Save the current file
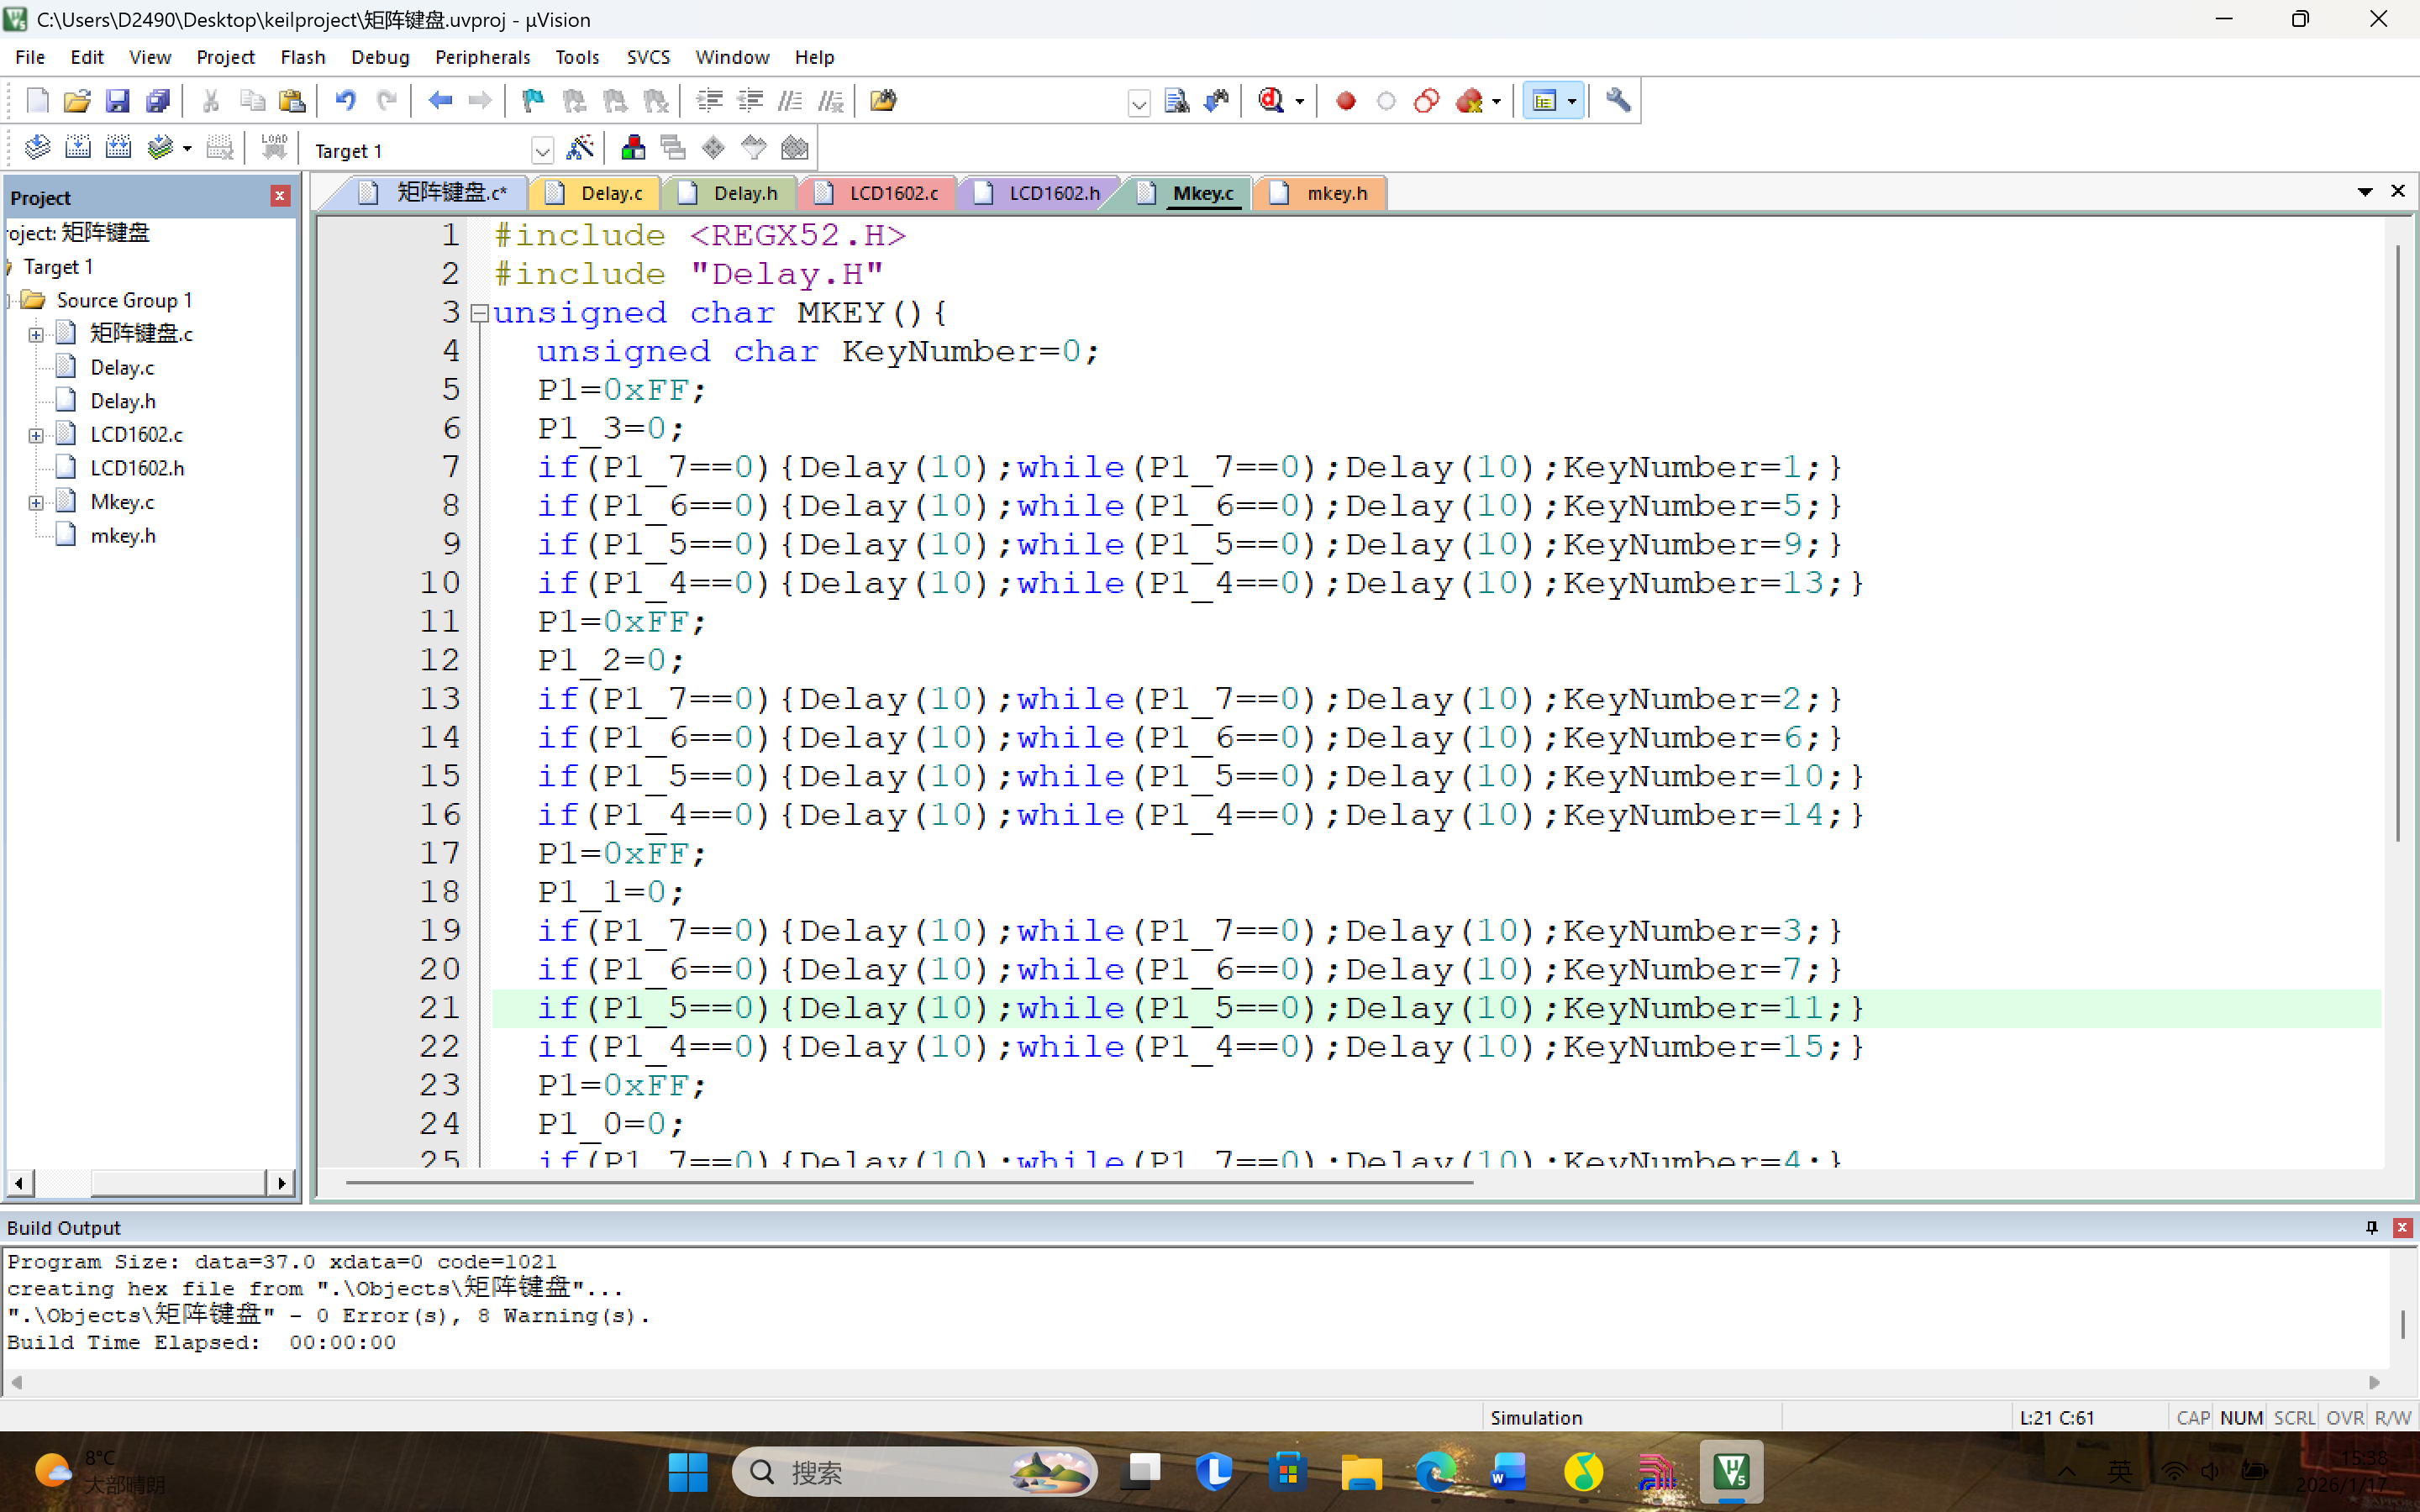This screenshot has width=2420, height=1512. point(117,101)
